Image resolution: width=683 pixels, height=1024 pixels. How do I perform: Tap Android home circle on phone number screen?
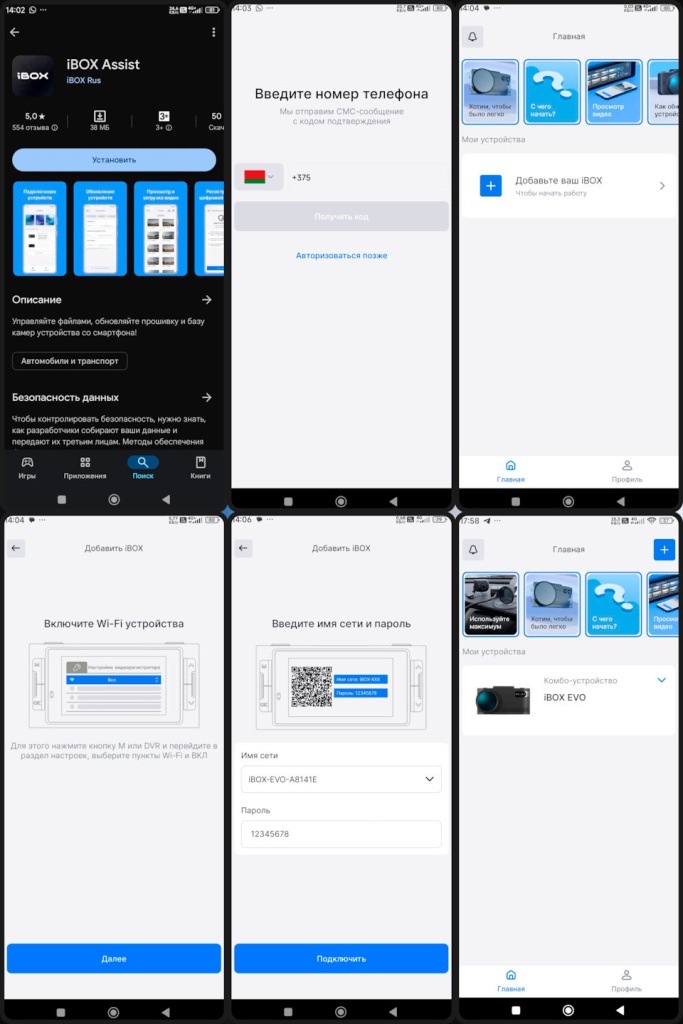[340, 502]
